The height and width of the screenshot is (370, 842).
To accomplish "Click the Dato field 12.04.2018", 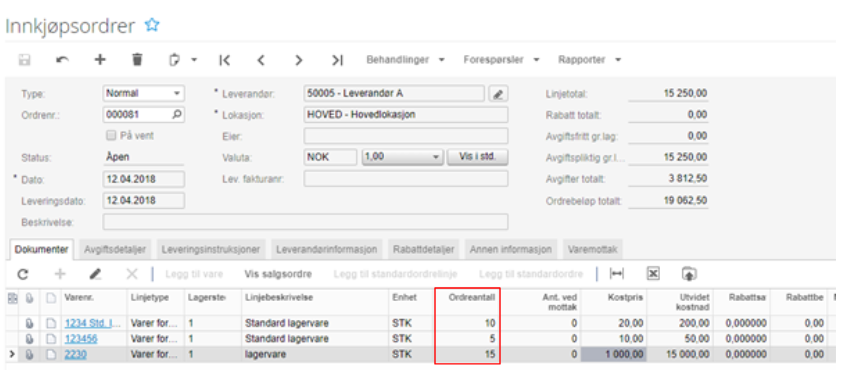I will click(x=143, y=179).
